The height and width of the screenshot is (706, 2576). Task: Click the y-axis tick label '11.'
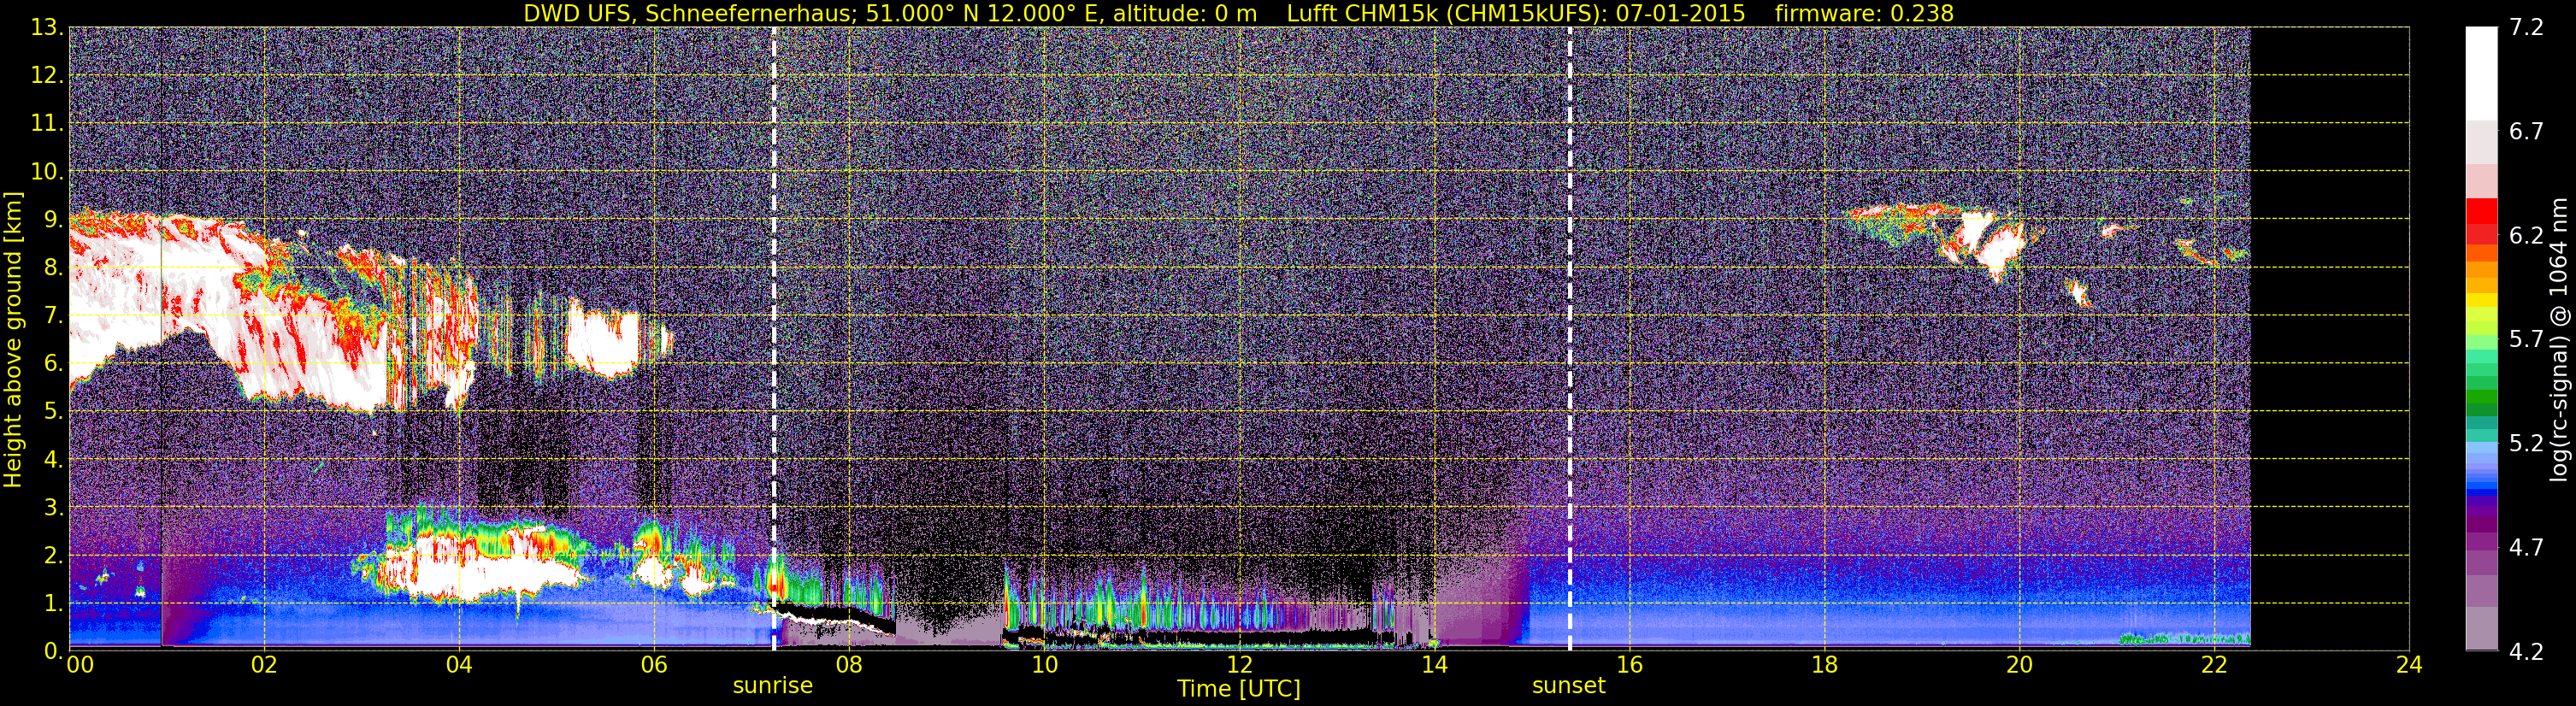(x=47, y=124)
